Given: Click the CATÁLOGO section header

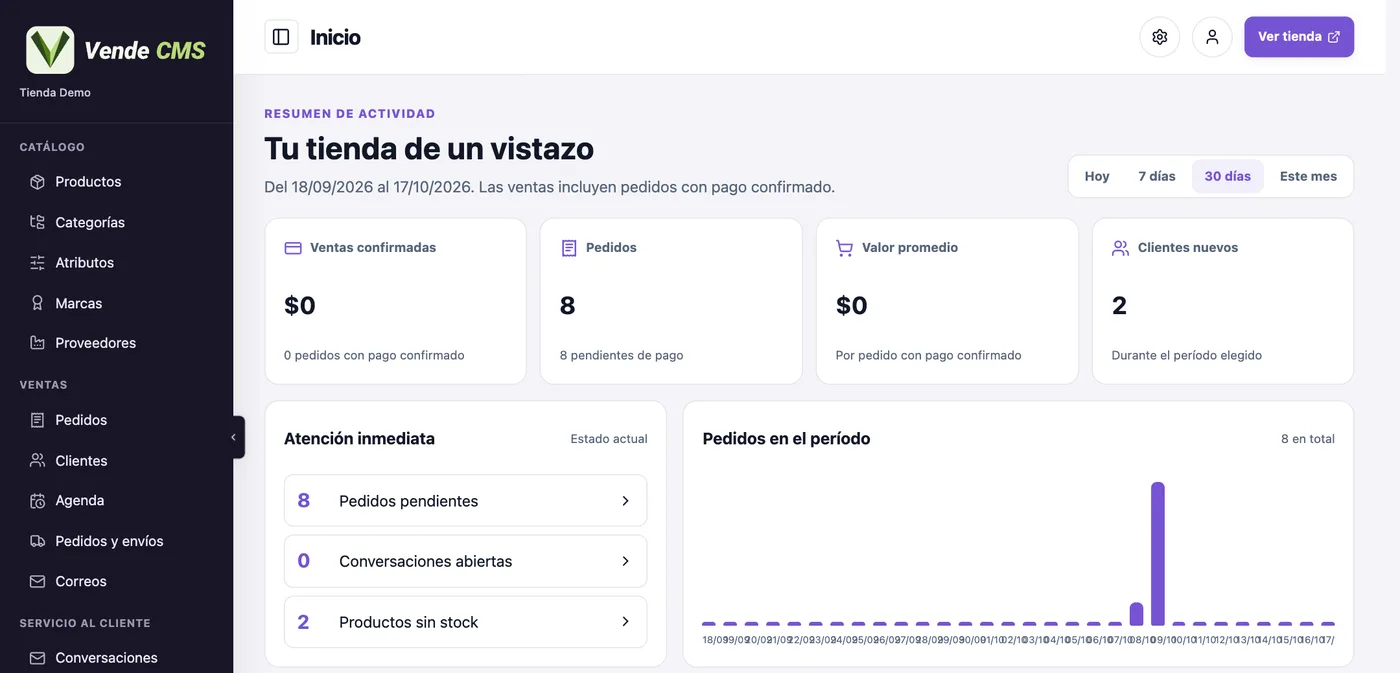Looking at the screenshot, I should (52, 147).
